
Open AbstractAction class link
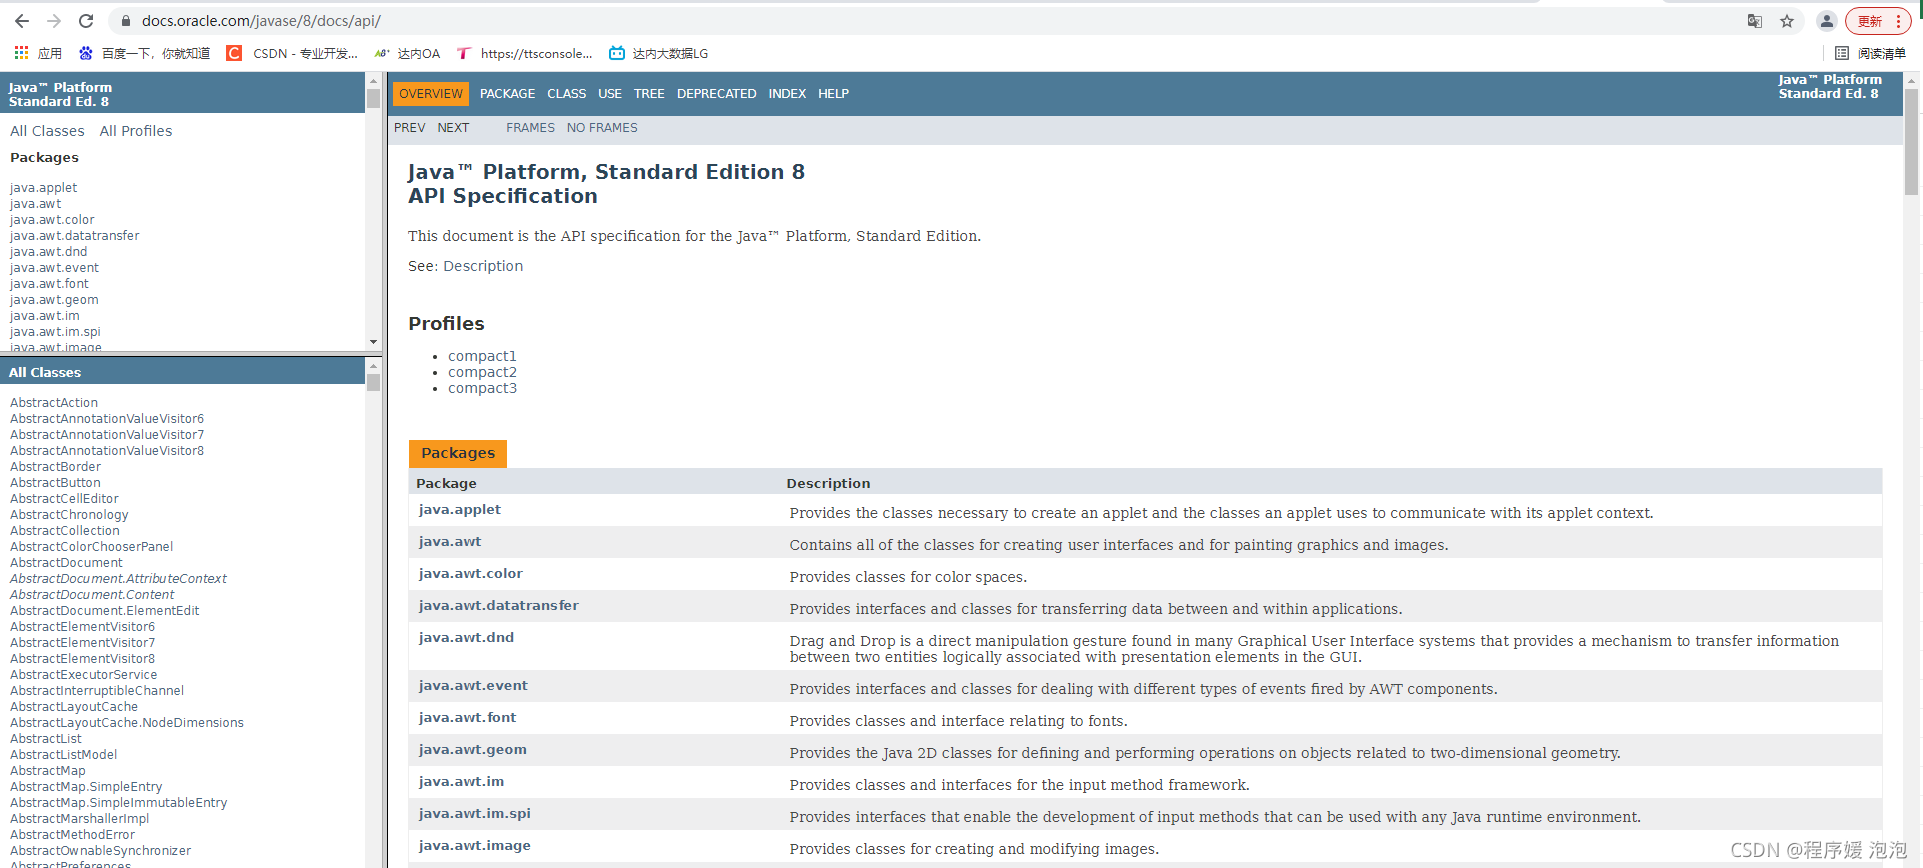(x=54, y=403)
